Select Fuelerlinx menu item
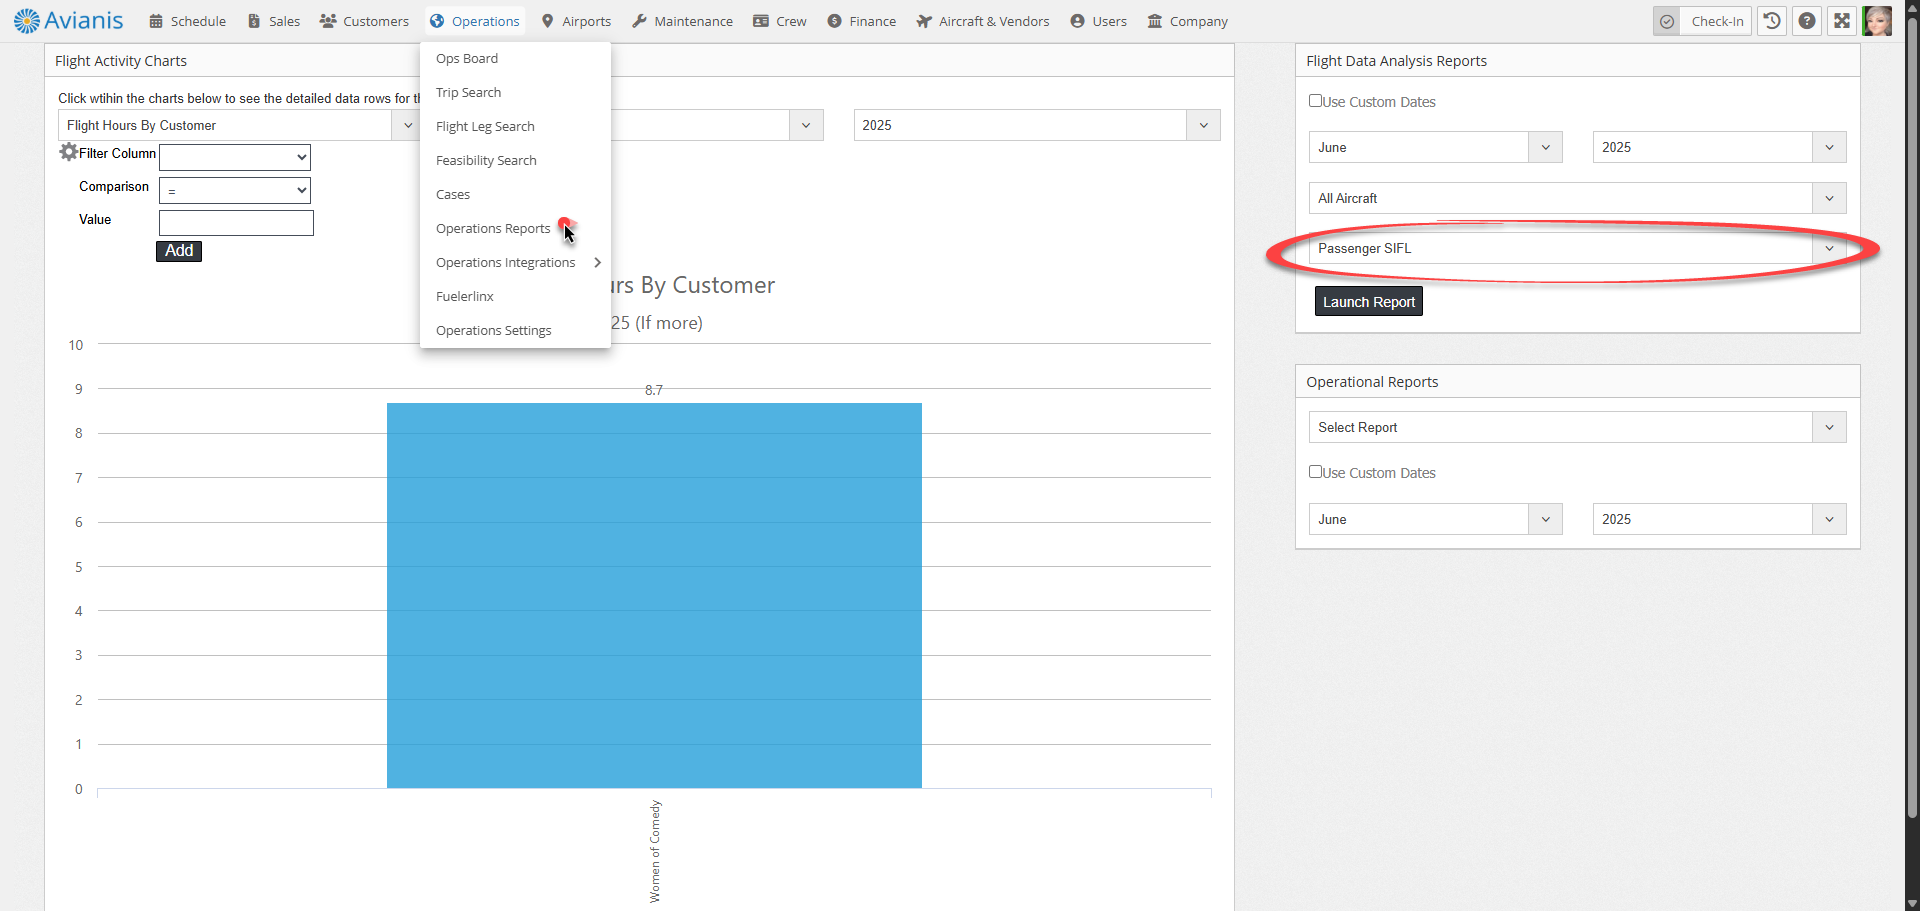The image size is (1920, 911). pos(515,296)
